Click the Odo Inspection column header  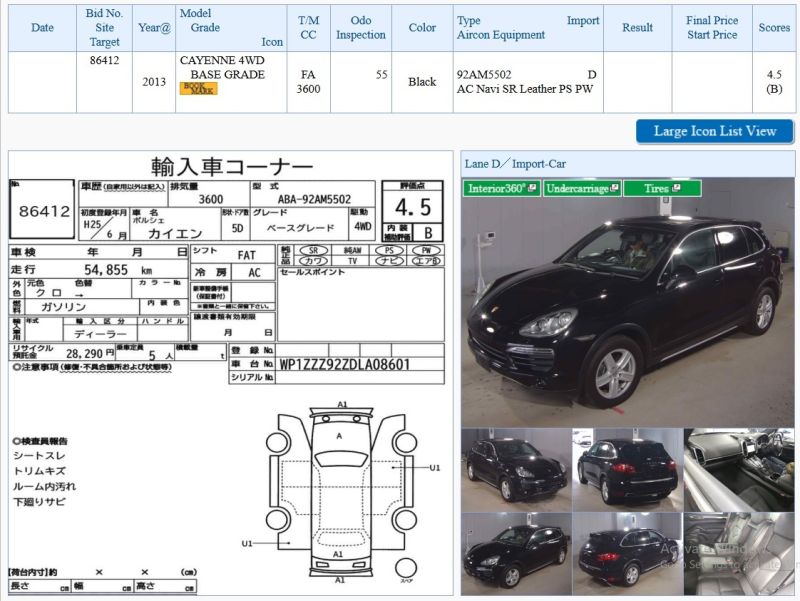(361, 28)
